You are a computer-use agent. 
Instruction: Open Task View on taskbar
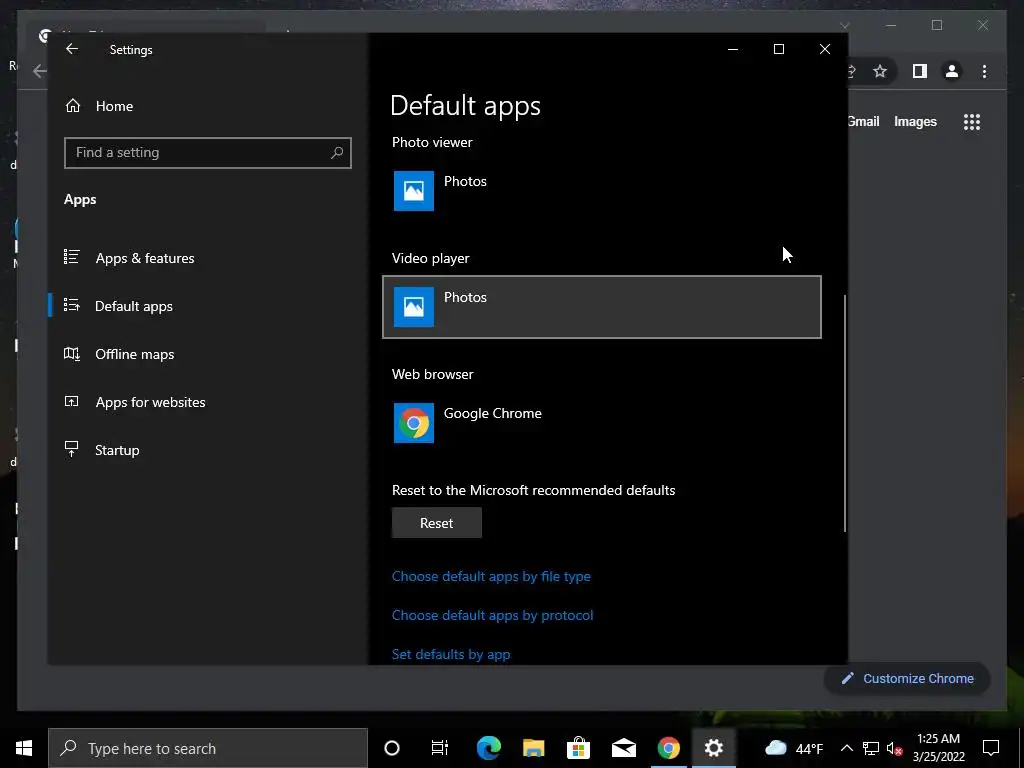(440, 748)
